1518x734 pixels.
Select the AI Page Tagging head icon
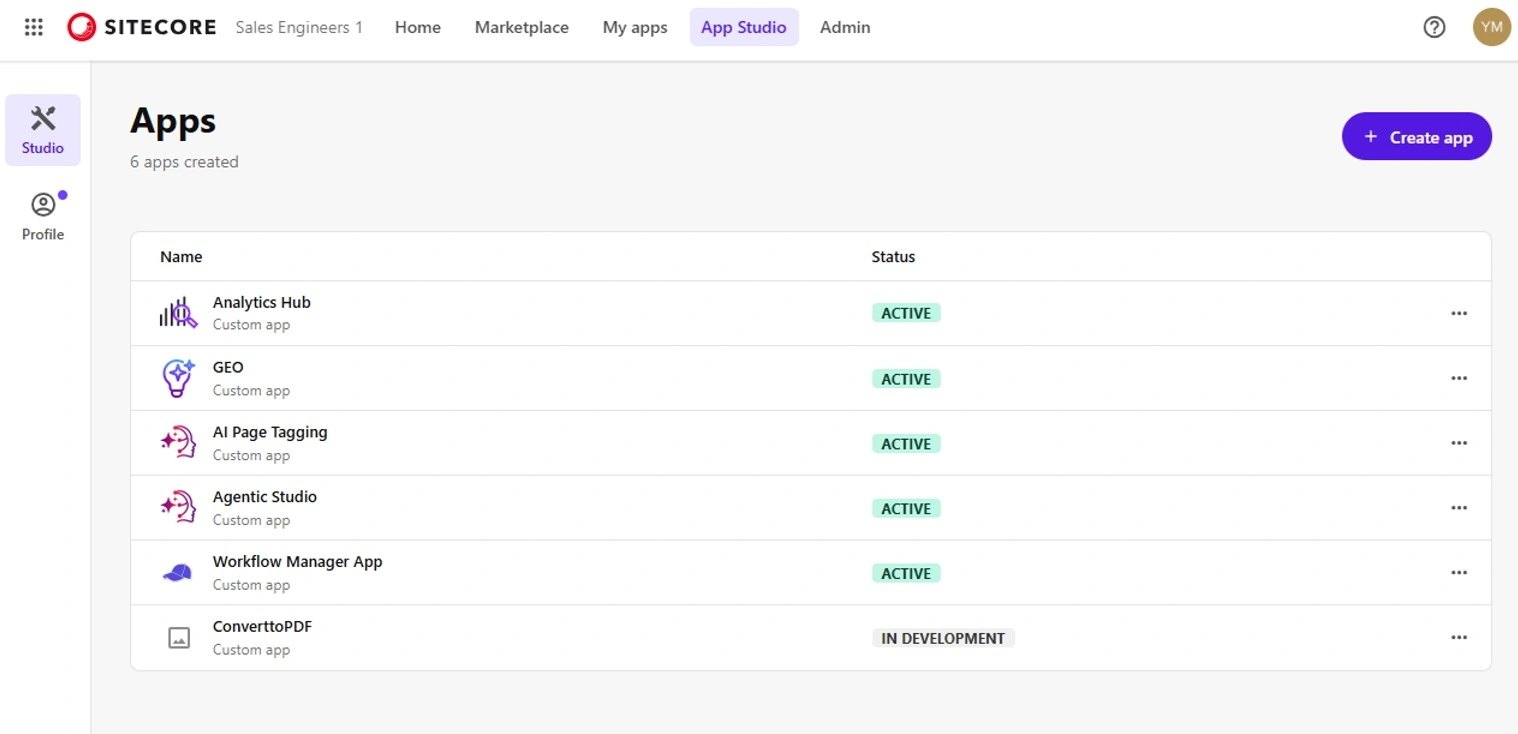click(x=177, y=442)
